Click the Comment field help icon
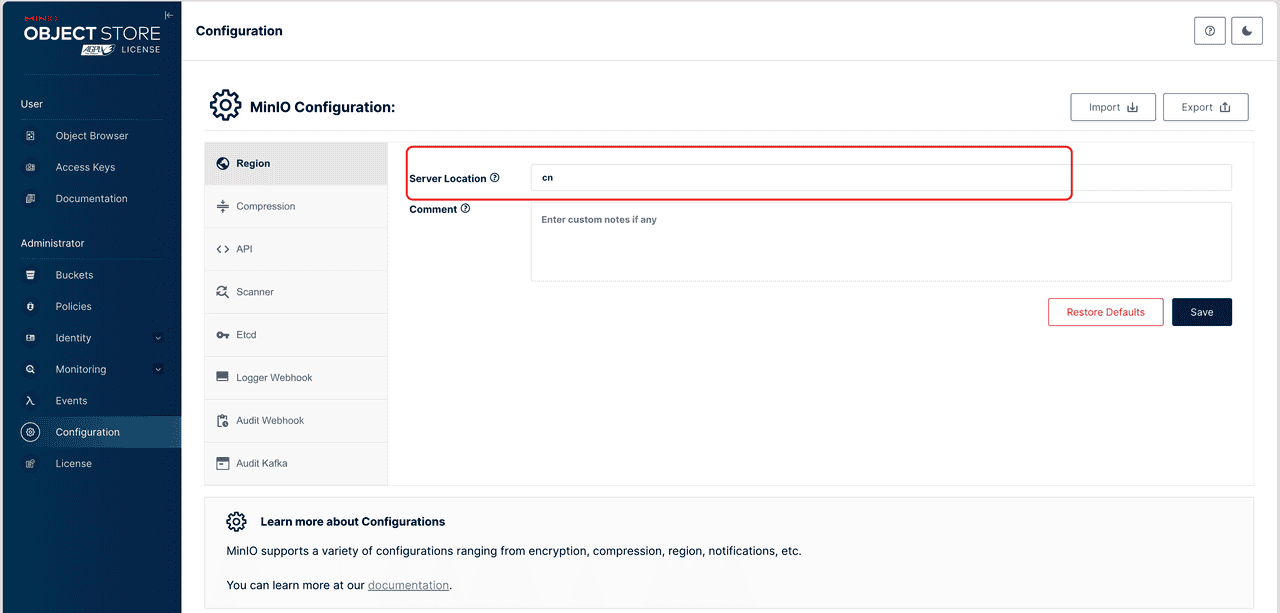1280x613 pixels. (465, 209)
